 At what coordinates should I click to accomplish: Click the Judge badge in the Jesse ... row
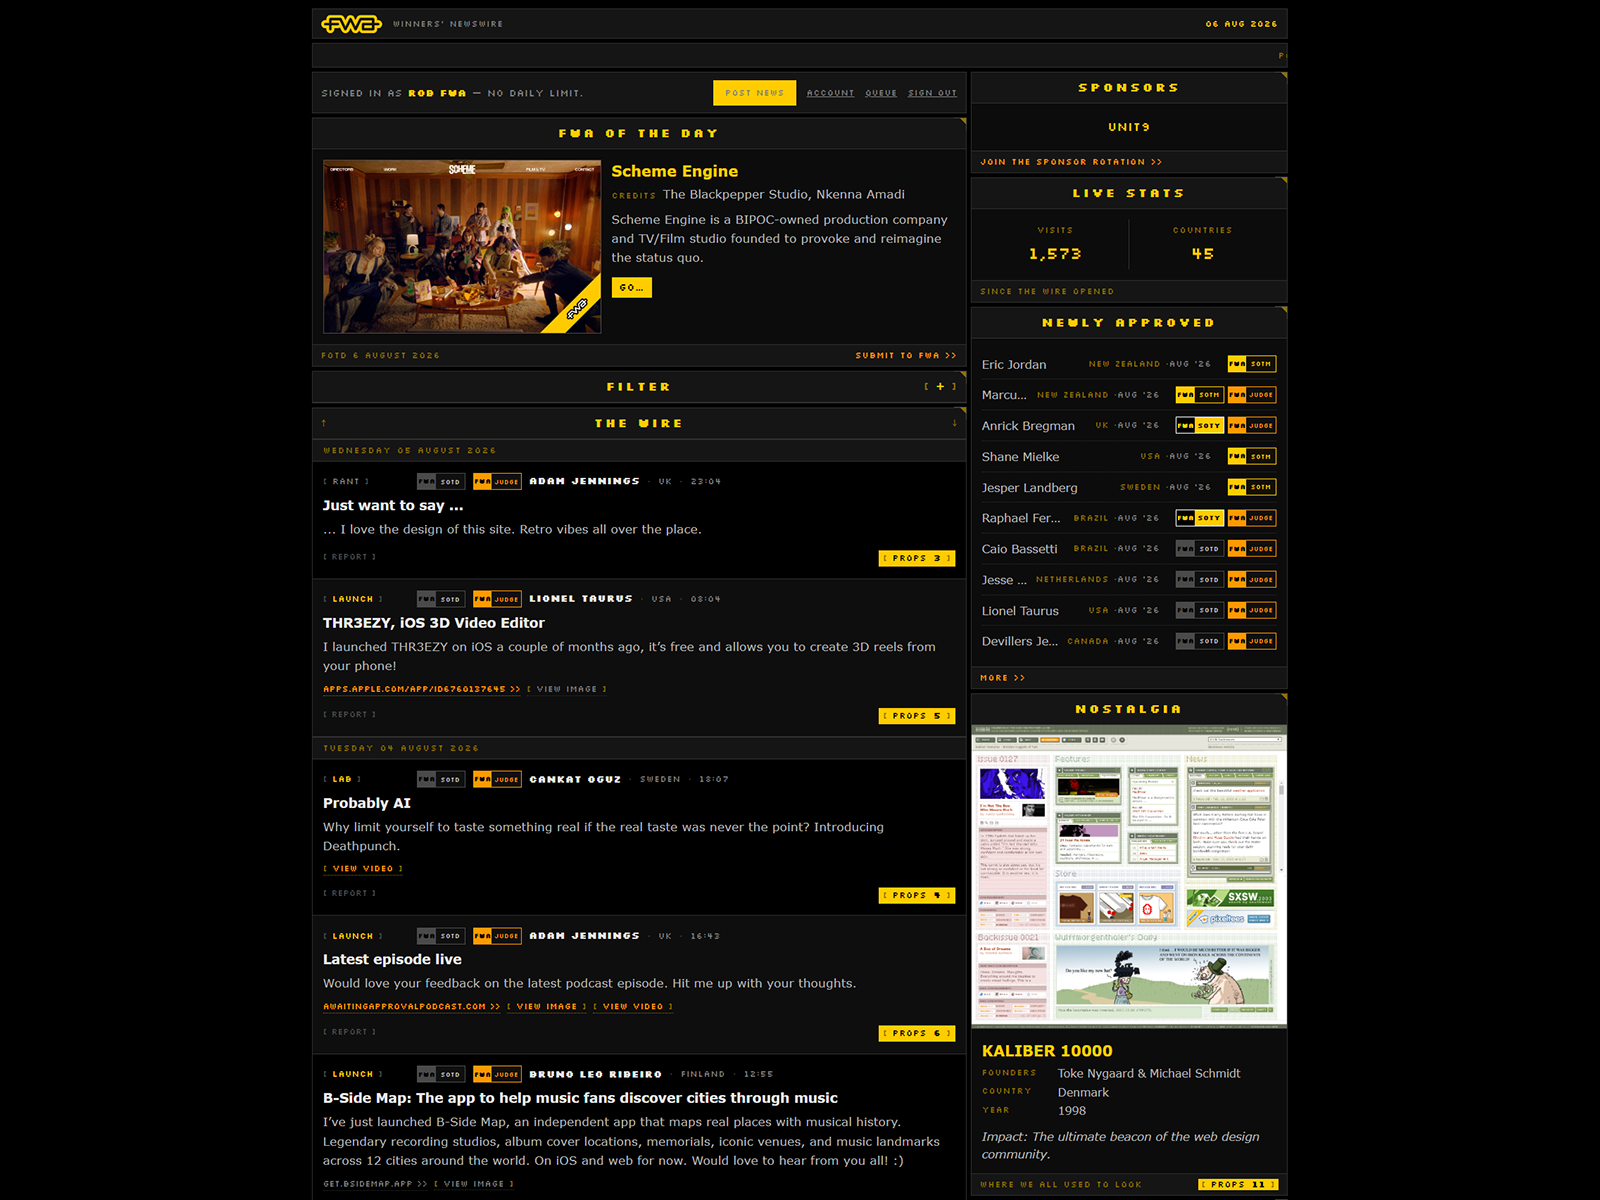coord(1252,580)
